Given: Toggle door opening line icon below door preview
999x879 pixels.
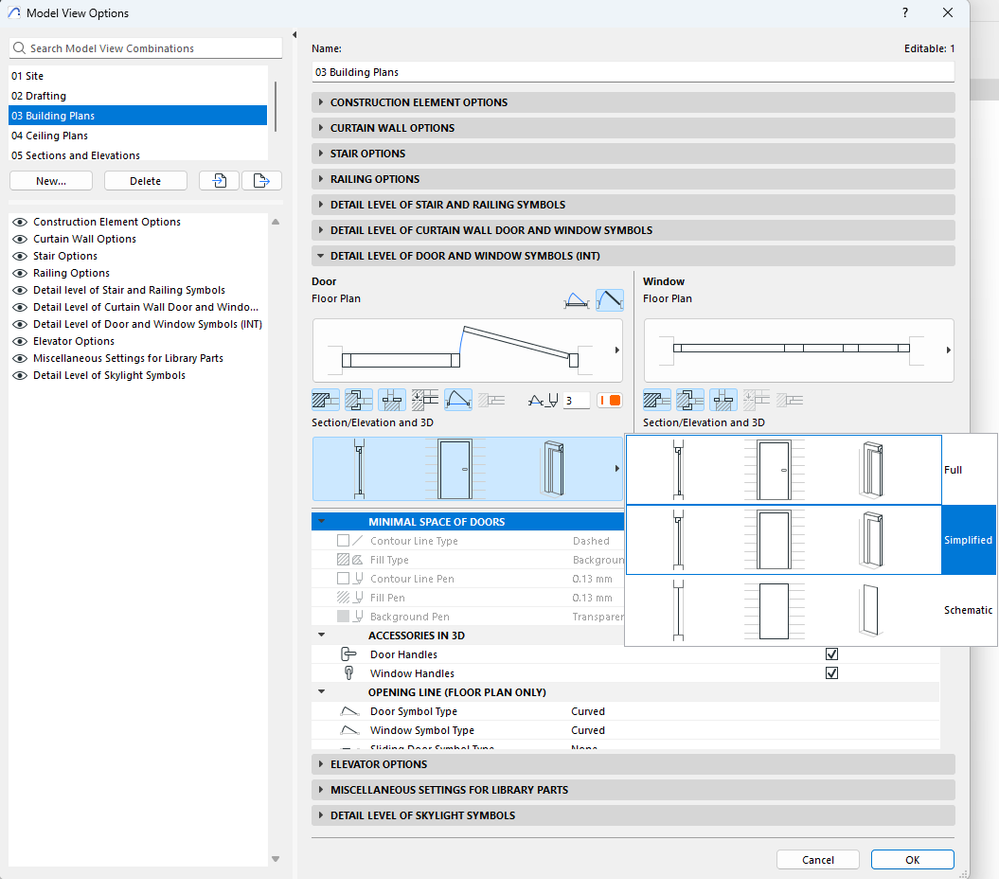Looking at the screenshot, I should [x=458, y=400].
